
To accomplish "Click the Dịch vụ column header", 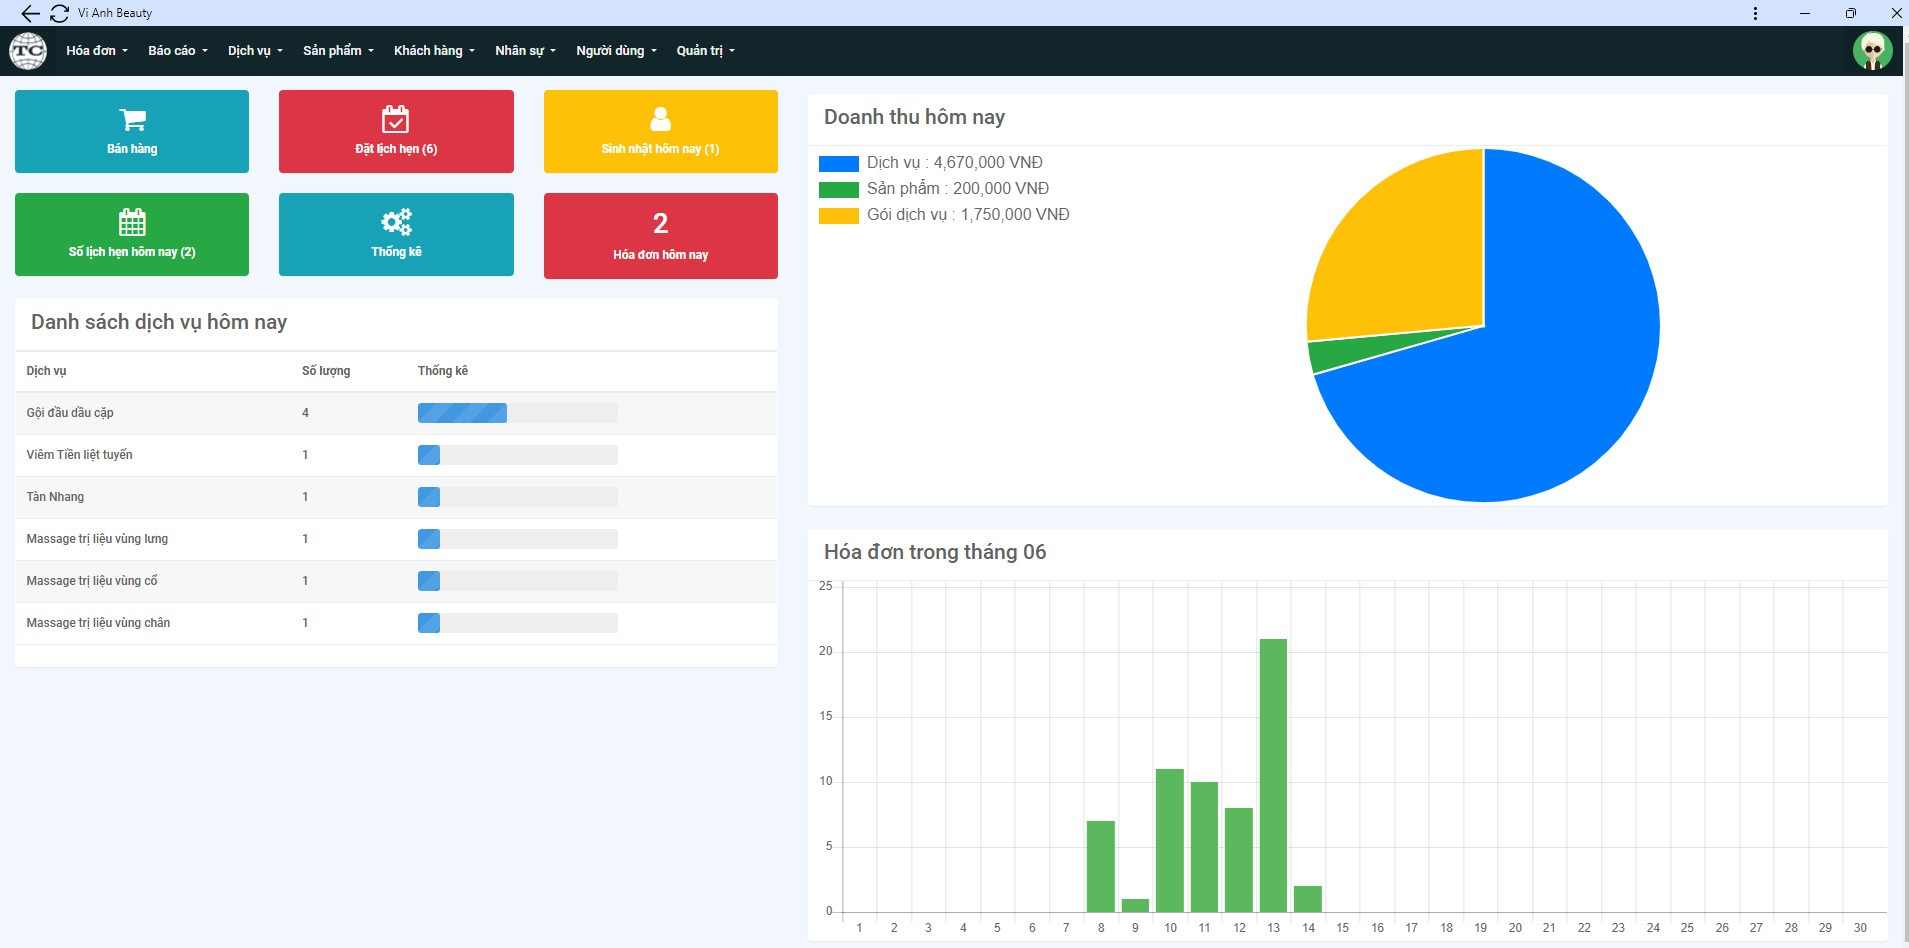I will (46, 371).
